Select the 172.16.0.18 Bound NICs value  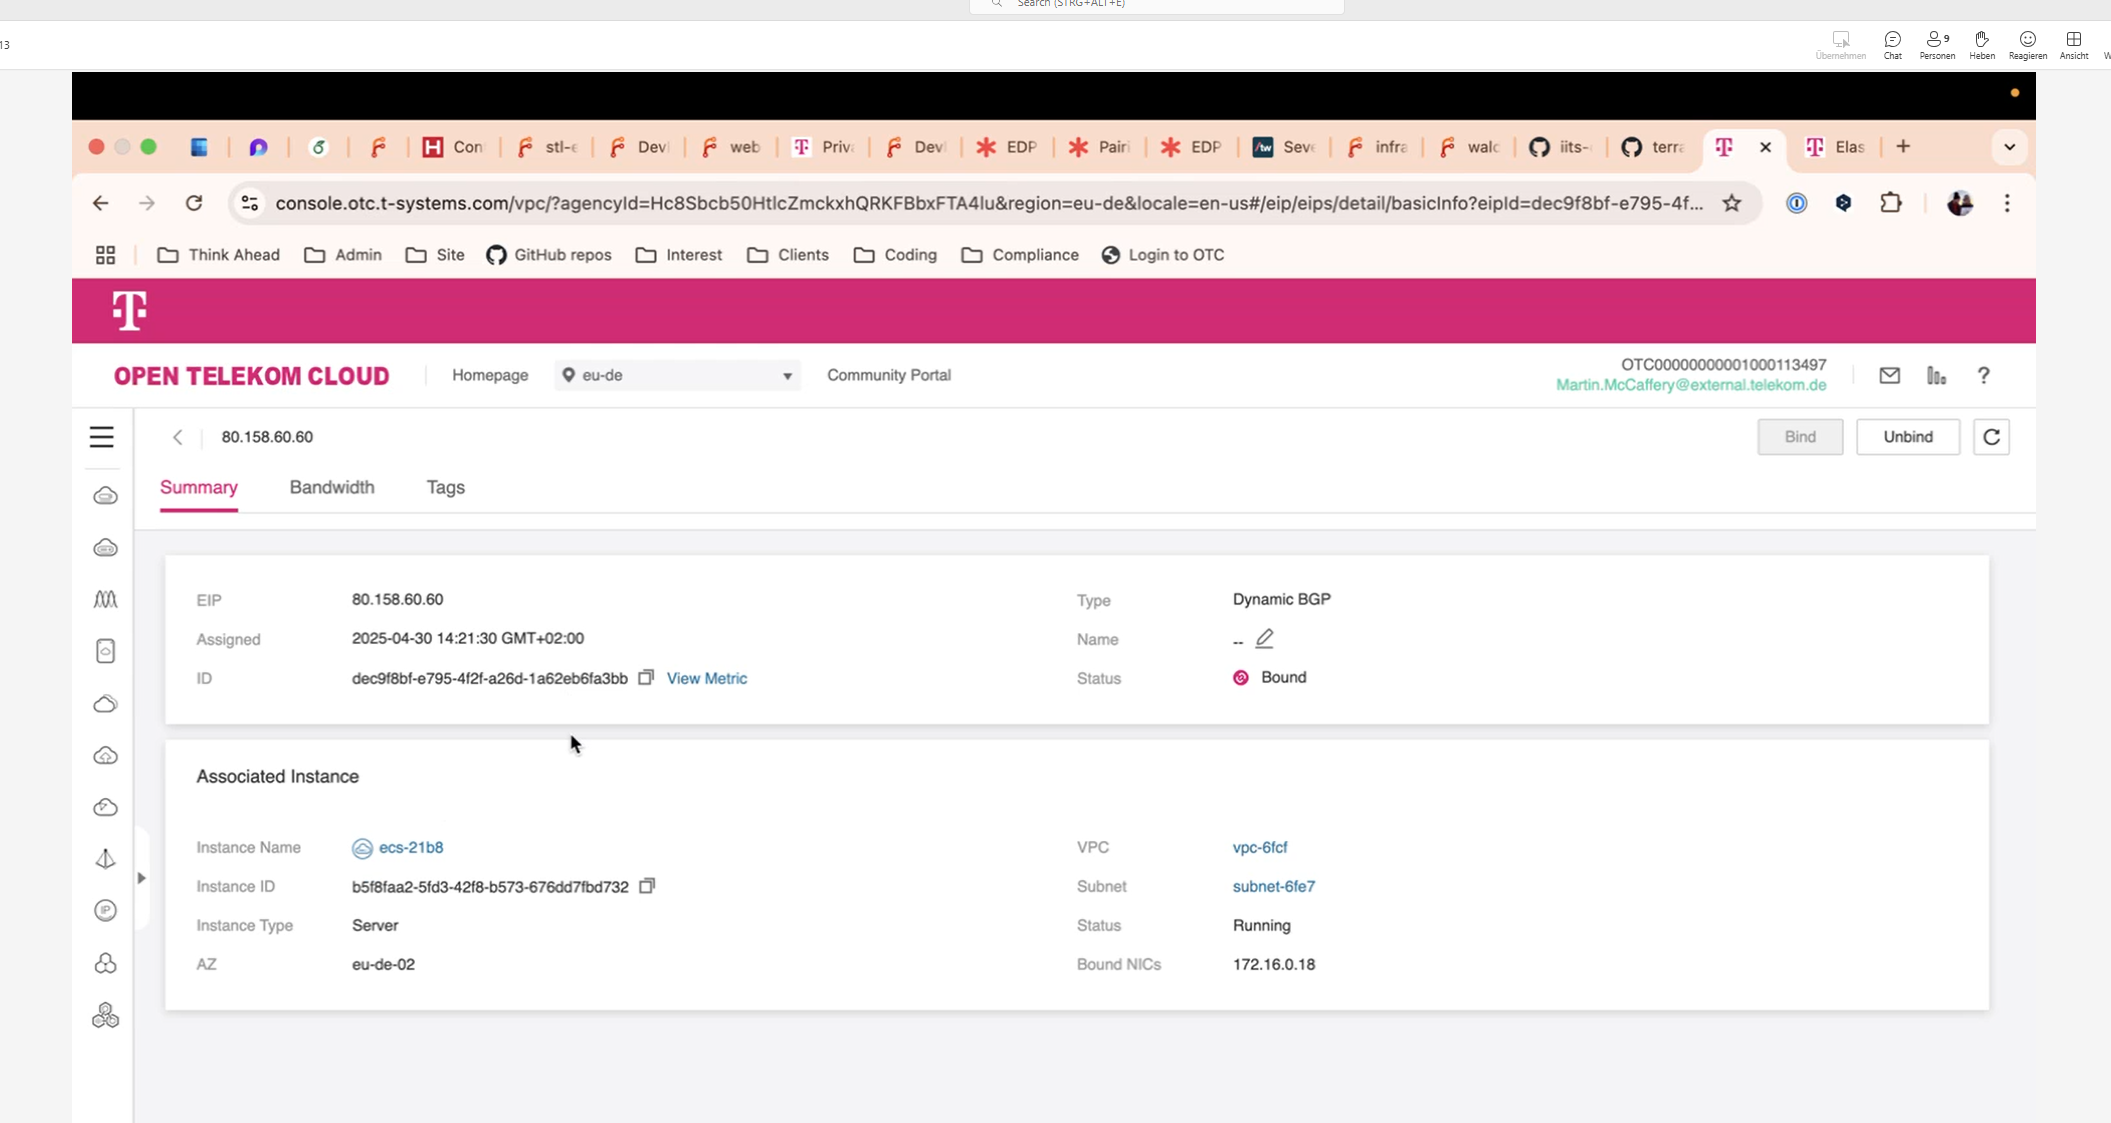[1274, 964]
